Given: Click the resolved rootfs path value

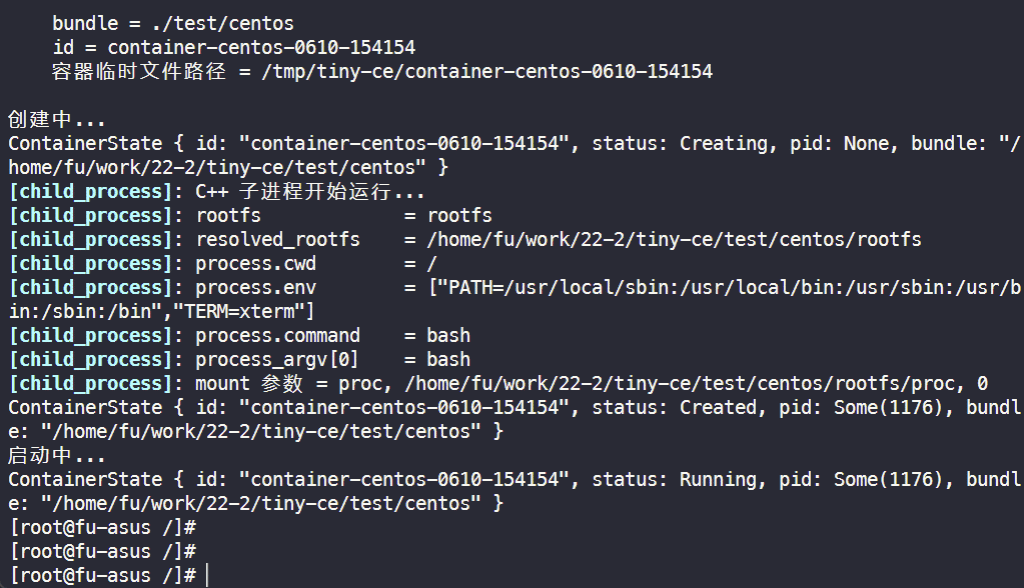Looking at the screenshot, I should [674, 240].
